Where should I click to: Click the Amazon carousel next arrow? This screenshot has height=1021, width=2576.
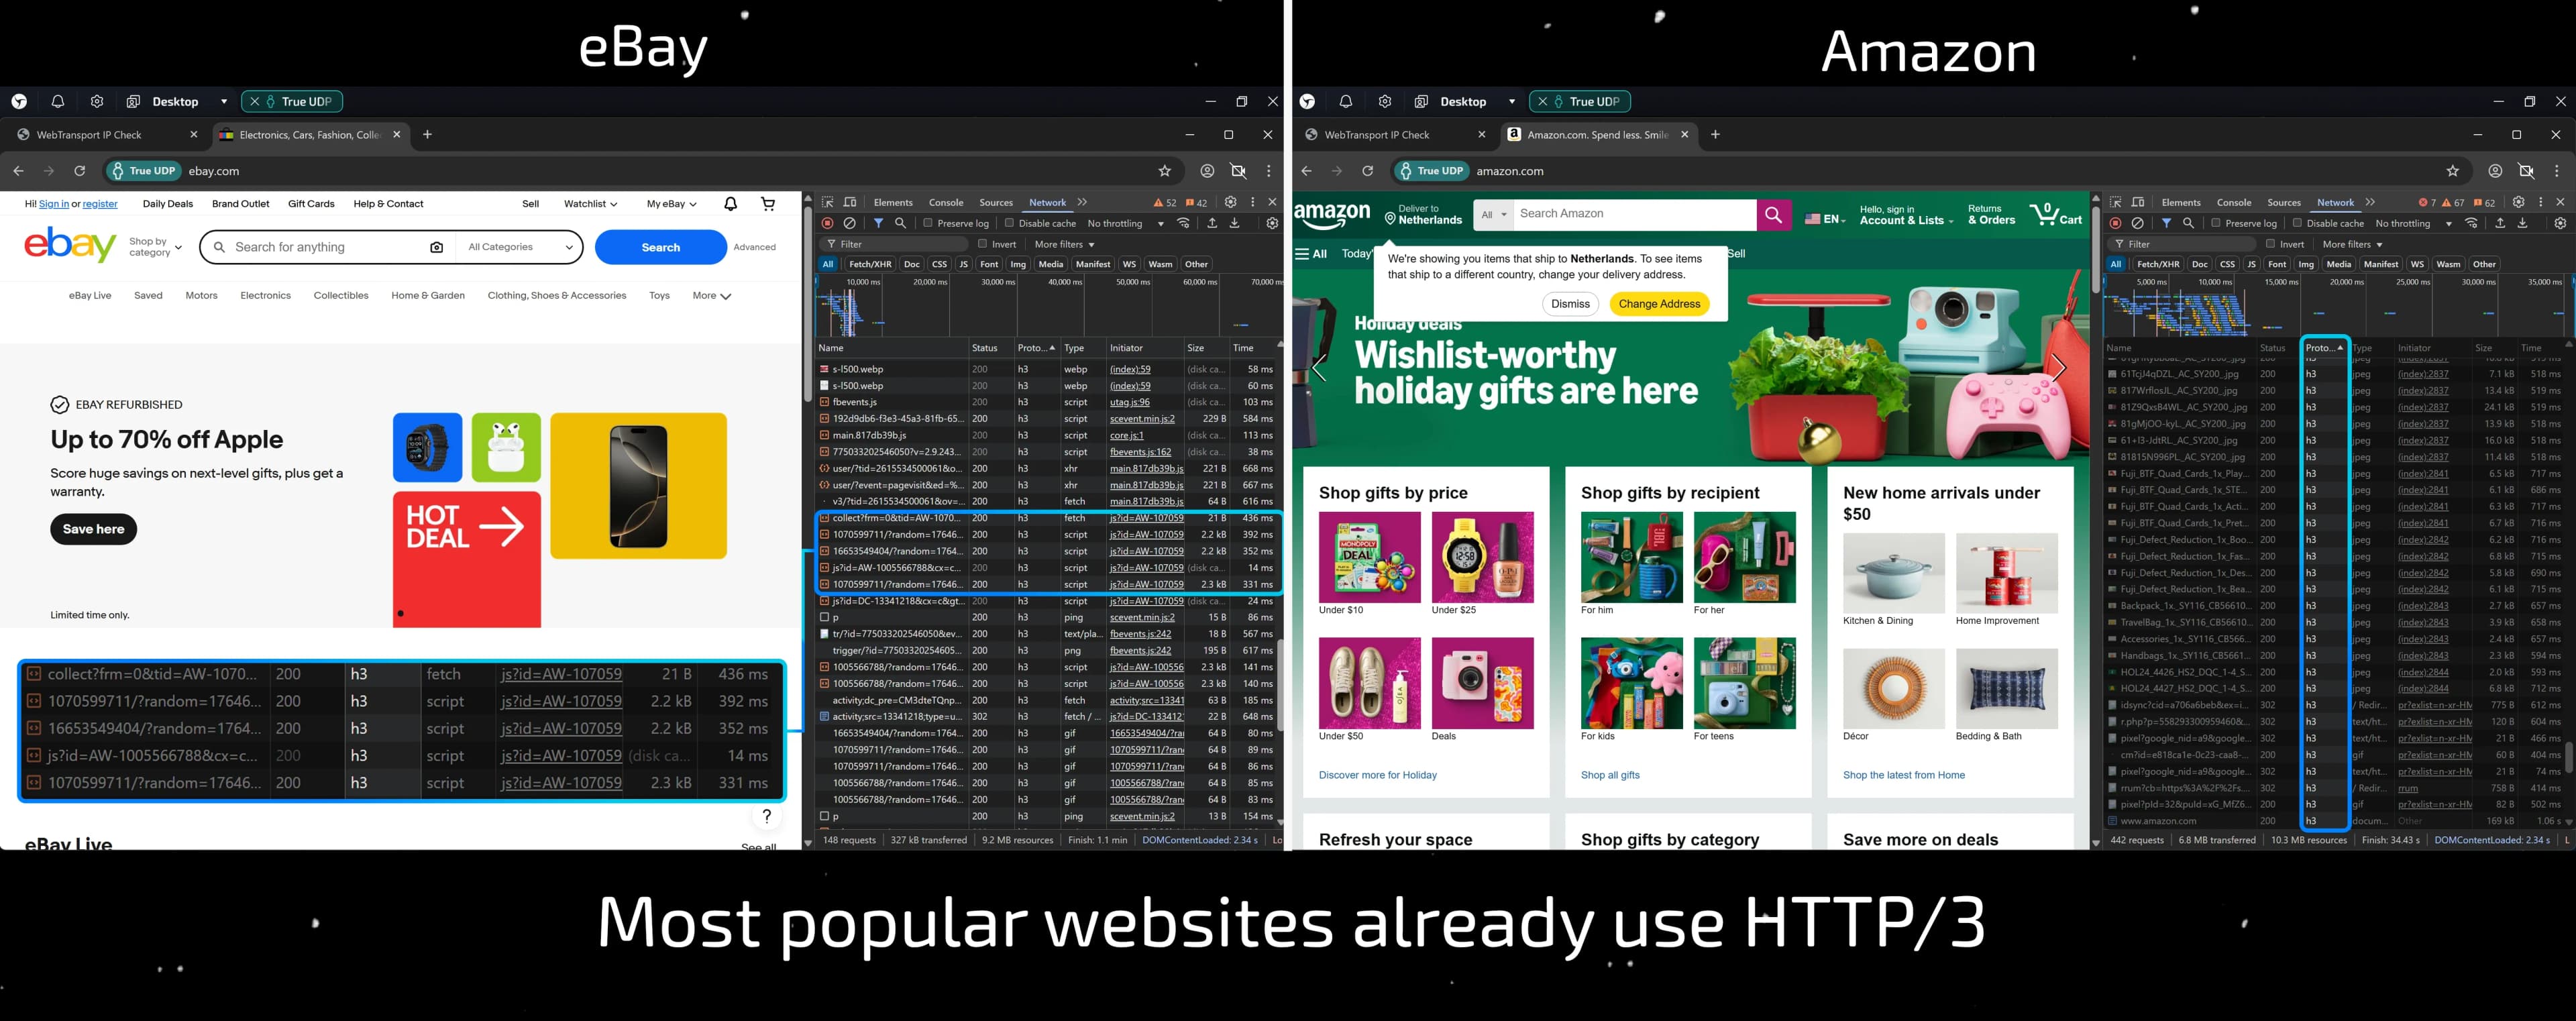coord(2058,368)
